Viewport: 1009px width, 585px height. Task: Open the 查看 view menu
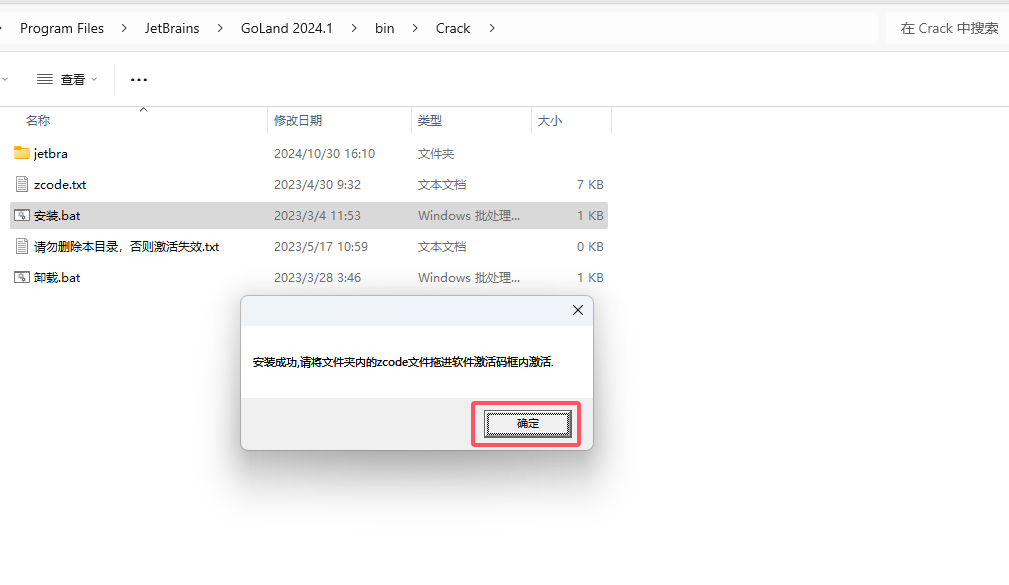pos(67,79)
